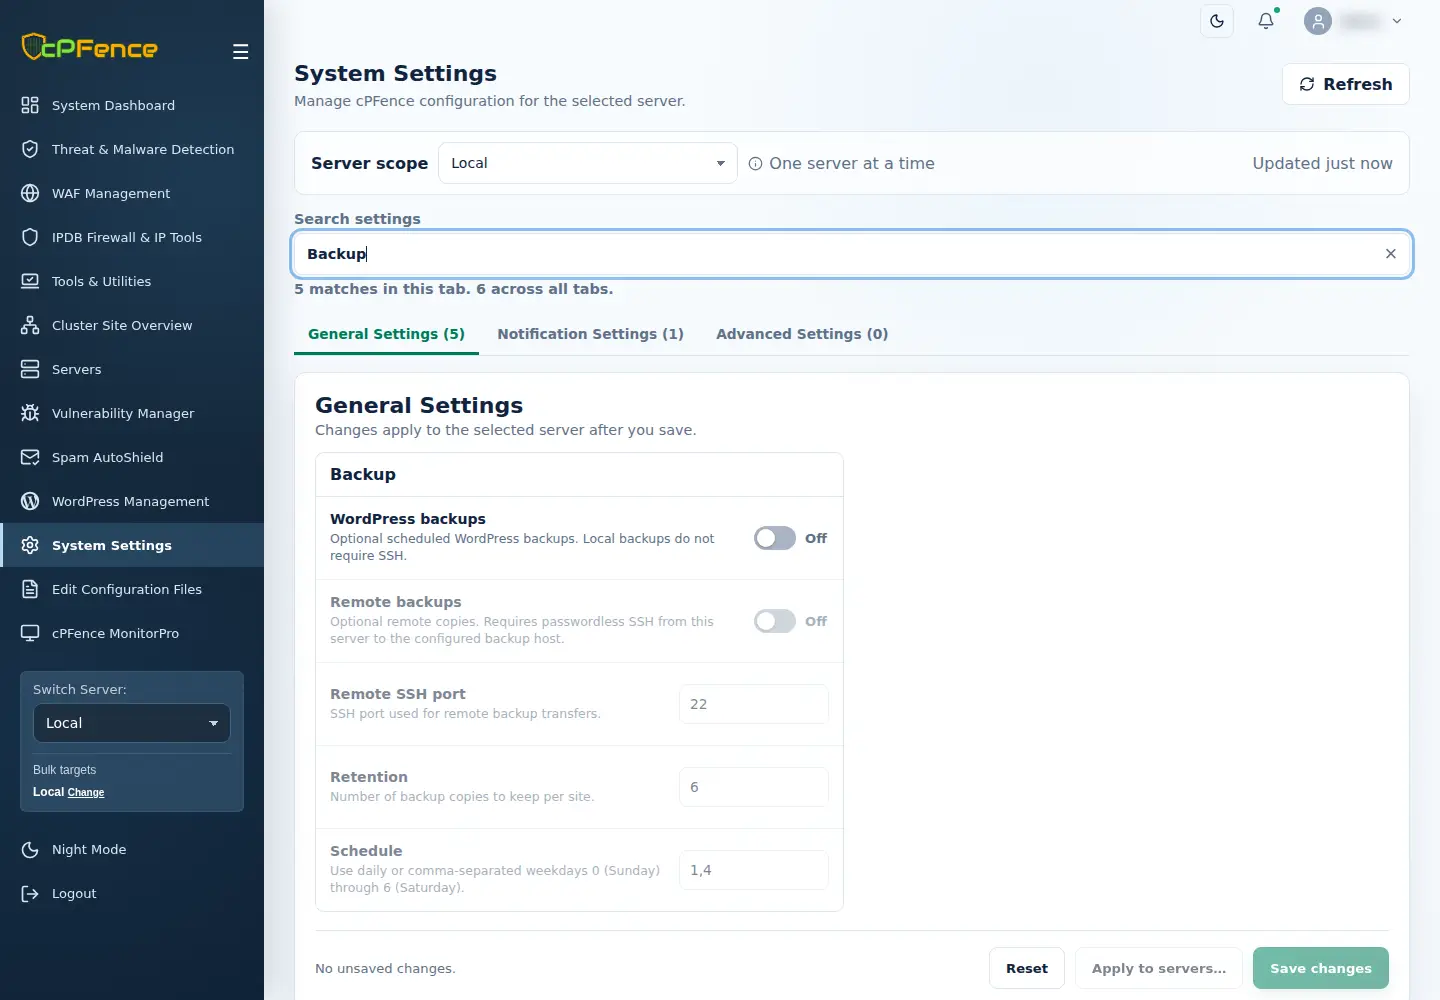Screen dimensions: 1440x1000
Task: Enable the WordPress backups toggle
Action: click(775, 538)
